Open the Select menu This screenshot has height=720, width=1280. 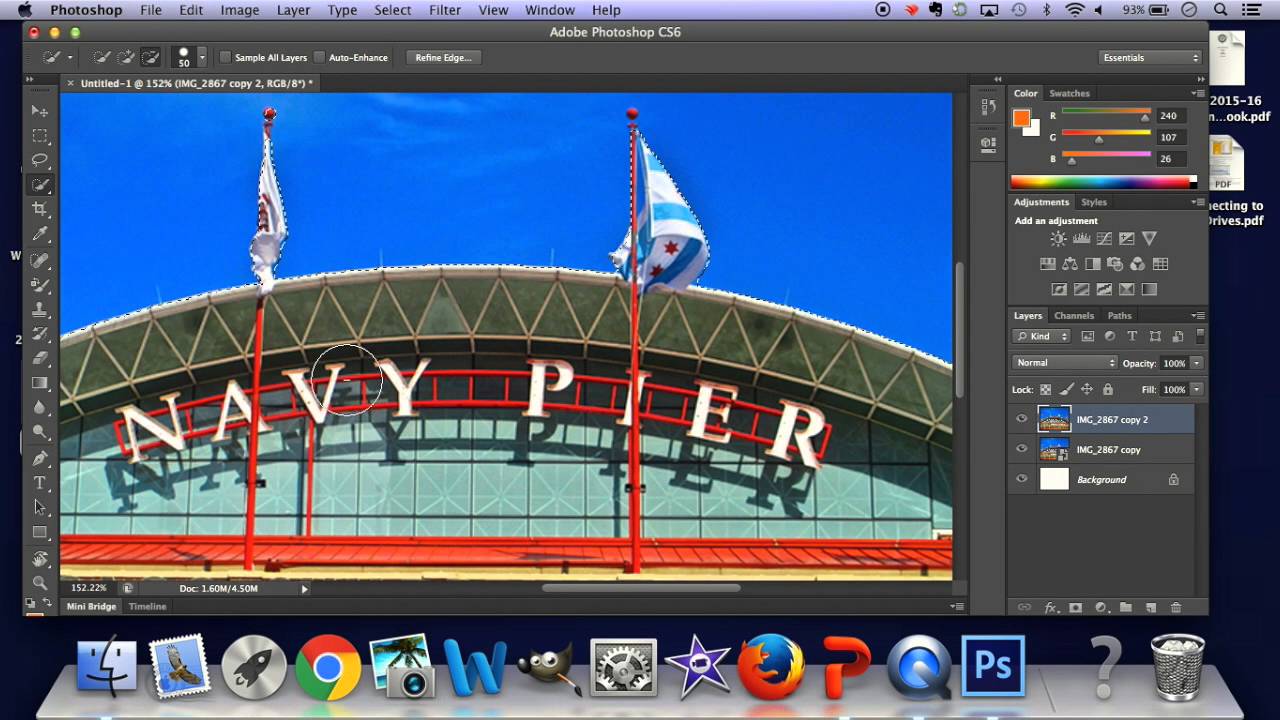tap(393, 10)
